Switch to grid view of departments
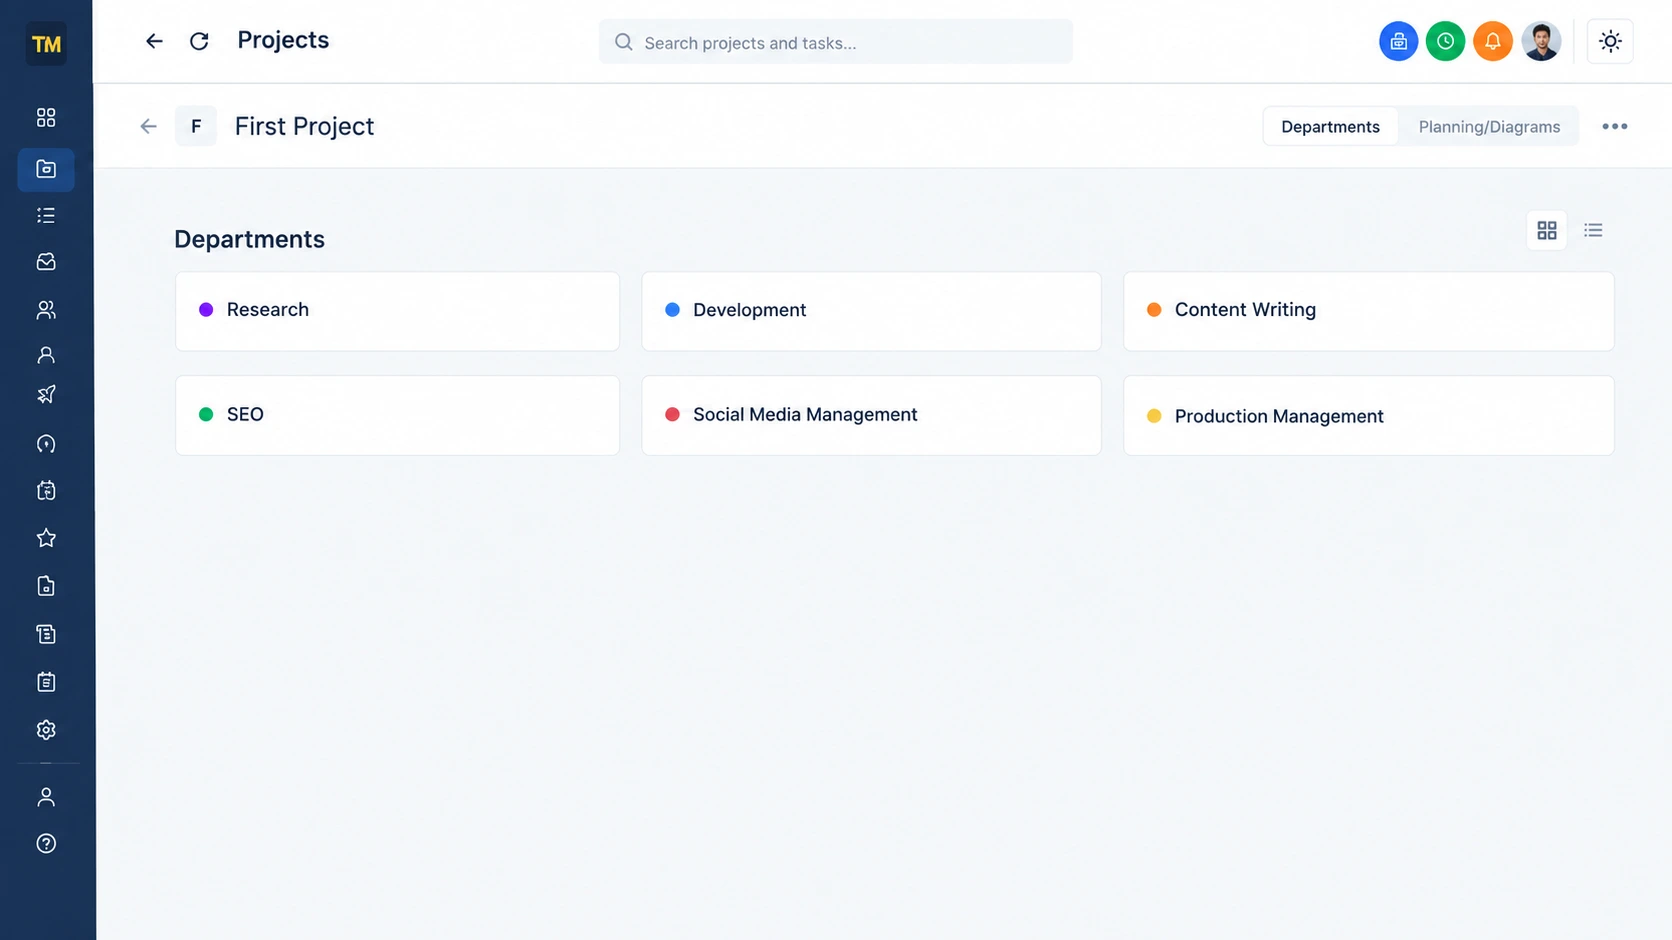This screenshot has width=1672, height=940. pyautogui.click(x=1546, y=231)
